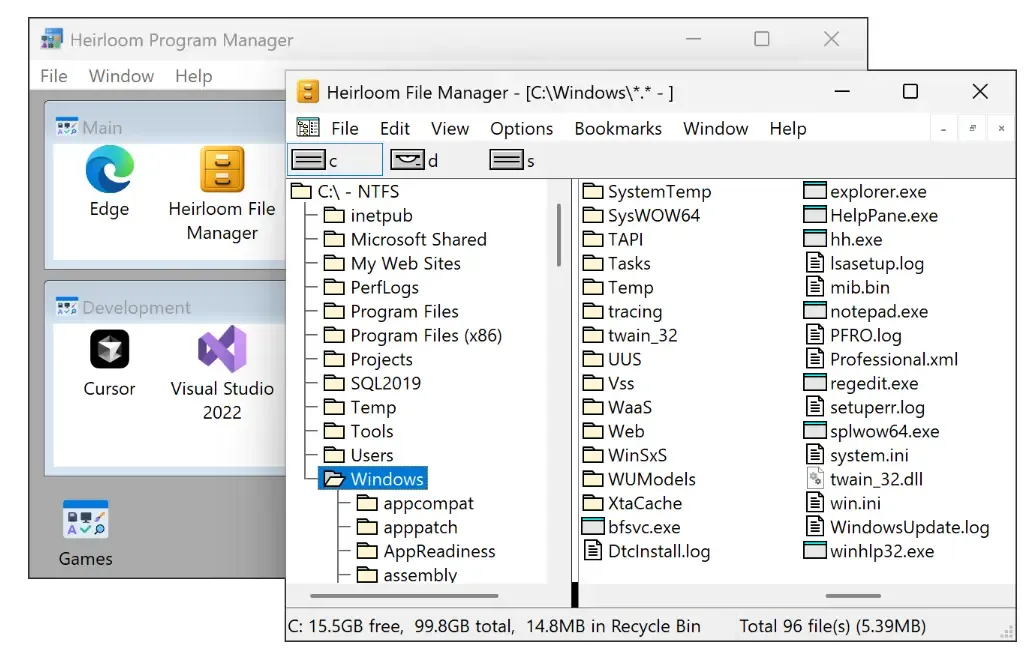Open File menu in File Manager

tap(345, 128)
